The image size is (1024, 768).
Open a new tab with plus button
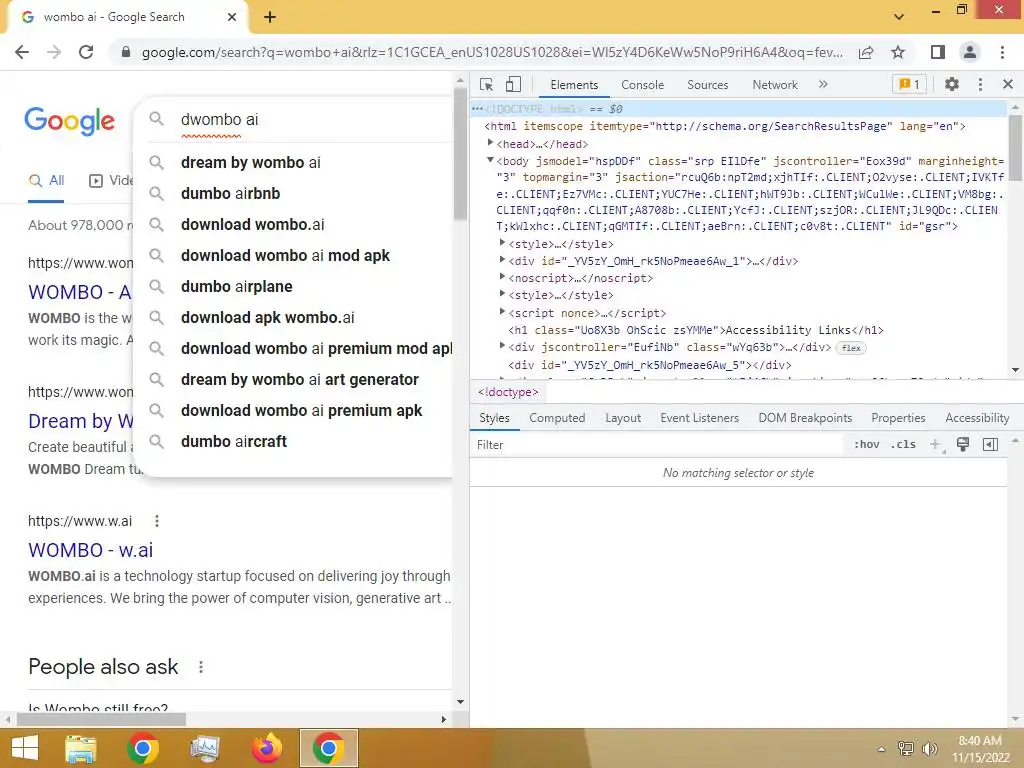[270, 17]
